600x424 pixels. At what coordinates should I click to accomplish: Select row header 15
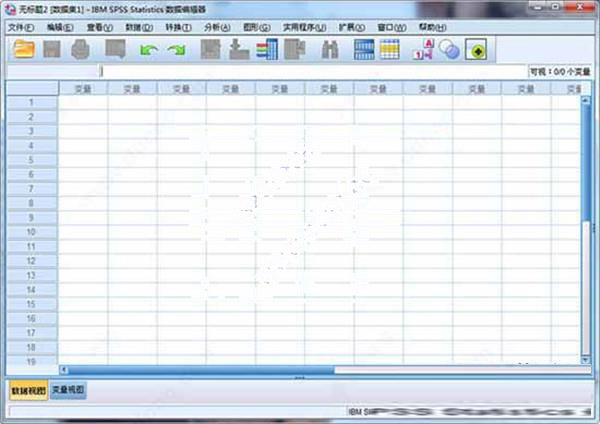point(32,304)
